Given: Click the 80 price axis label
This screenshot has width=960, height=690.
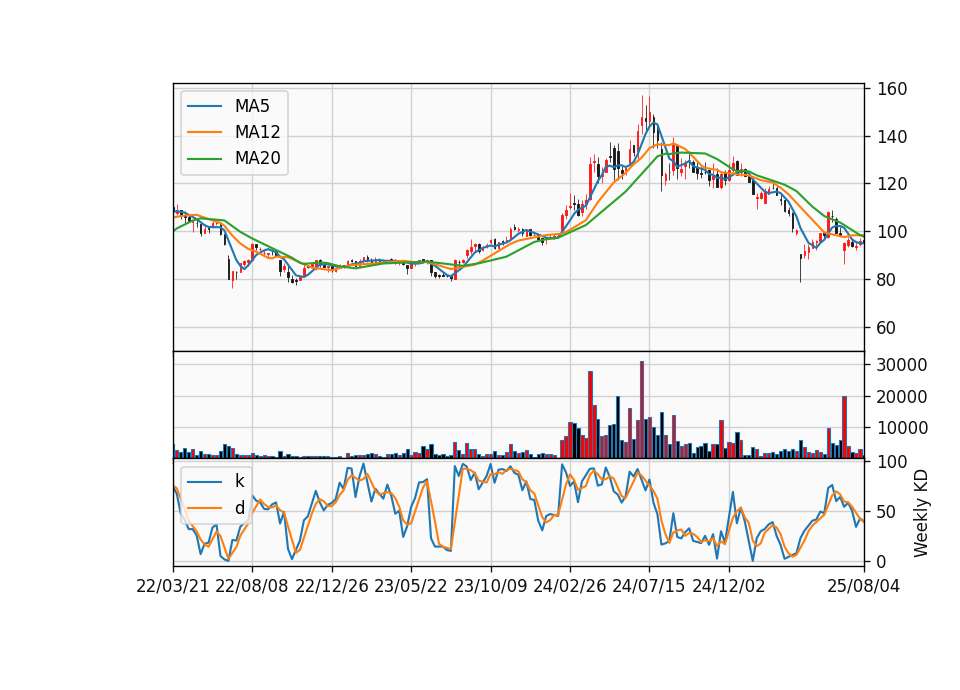Looking at the screenshot, I should [x=886, y=280].
